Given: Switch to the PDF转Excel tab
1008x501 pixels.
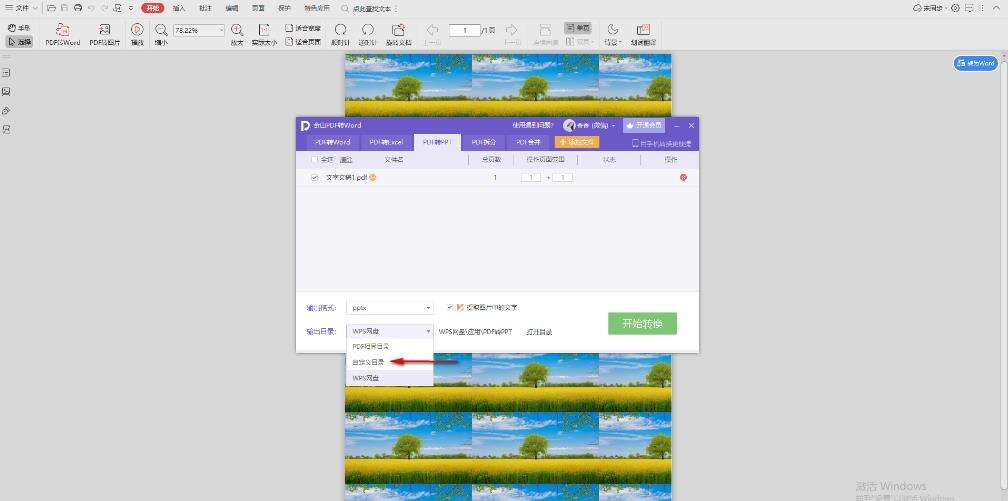Looking at the screenshot, I should point(386,142).
